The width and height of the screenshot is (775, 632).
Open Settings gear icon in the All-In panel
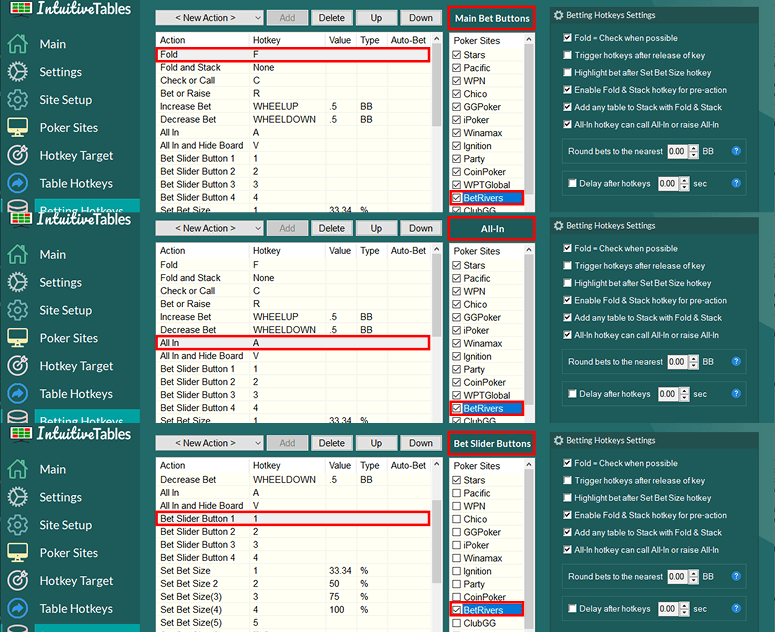pyautogui.click(x=17, y=282)
